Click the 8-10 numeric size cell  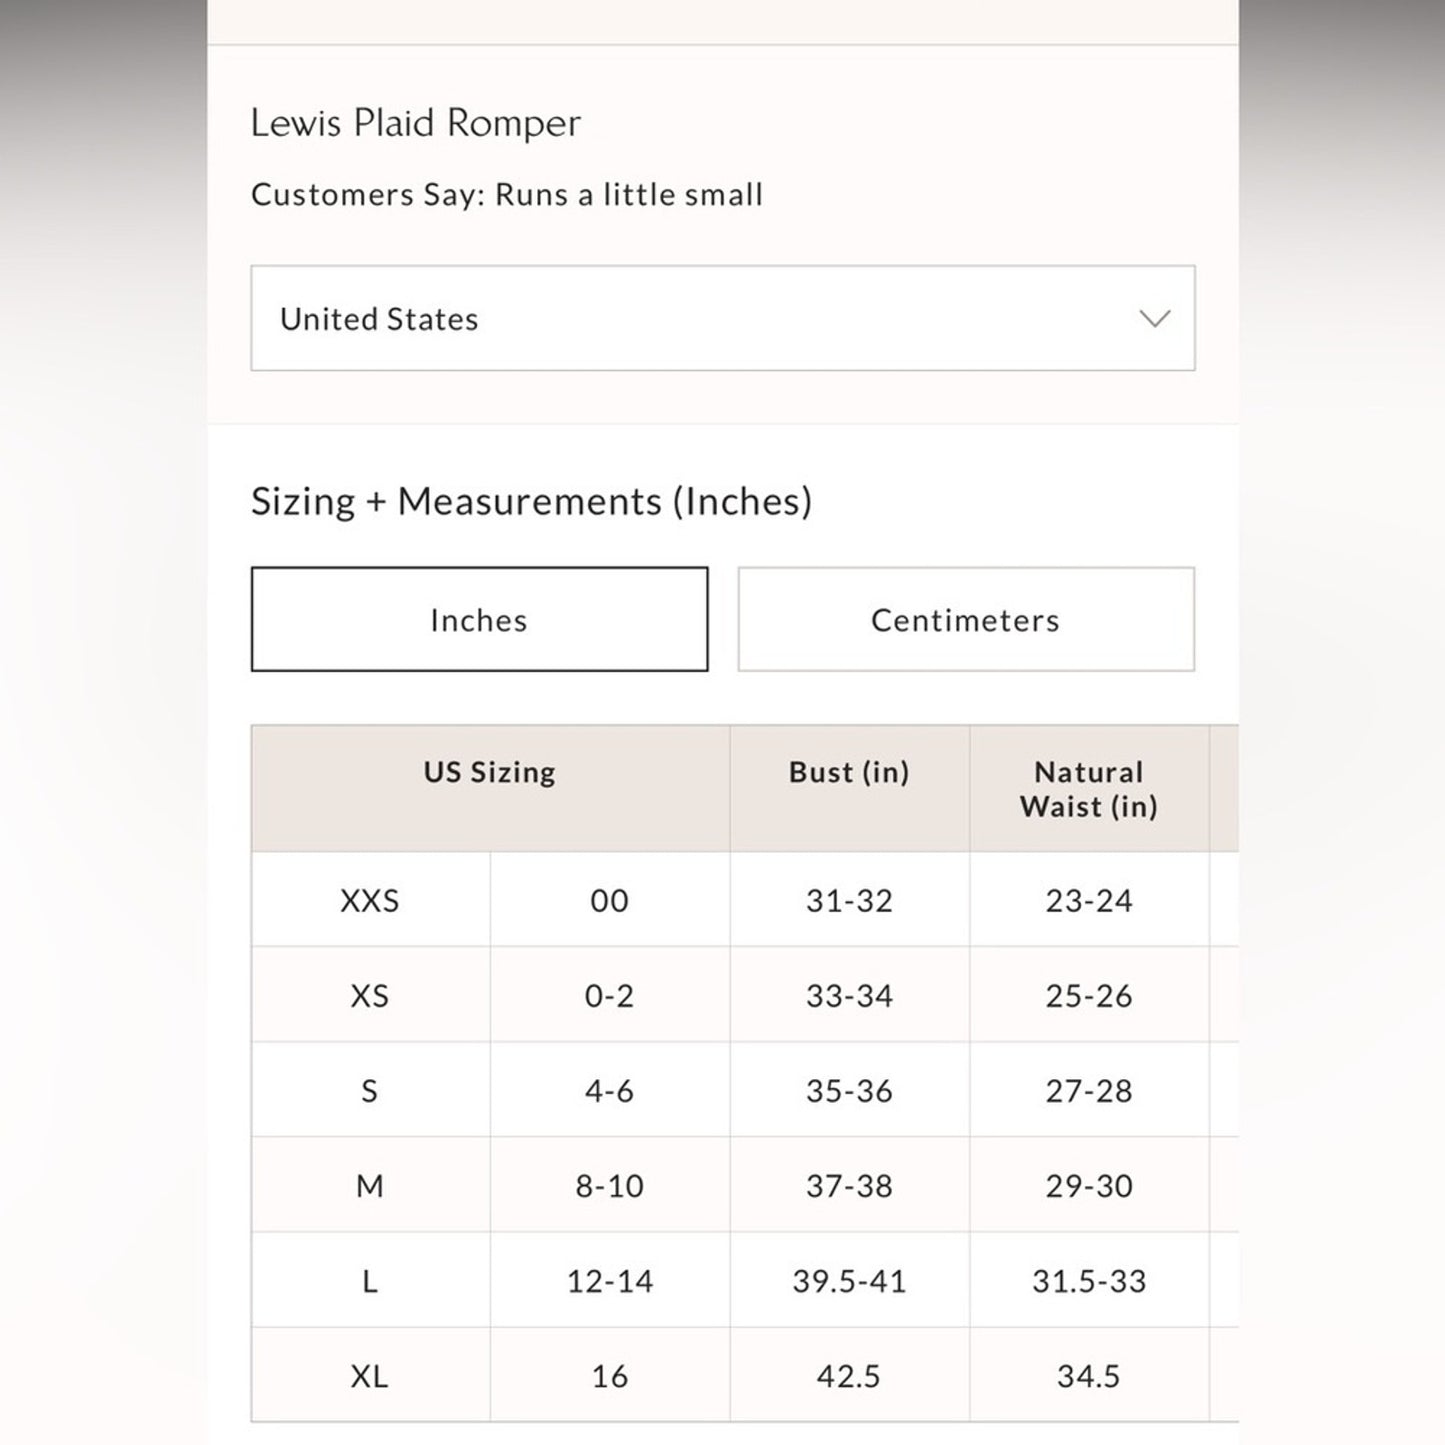point(609,1186)
